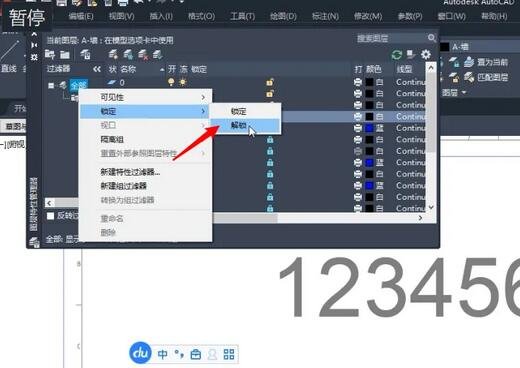Click the green Refresh layers icon
Screen dimensions: 520x368
pos(397,54)
